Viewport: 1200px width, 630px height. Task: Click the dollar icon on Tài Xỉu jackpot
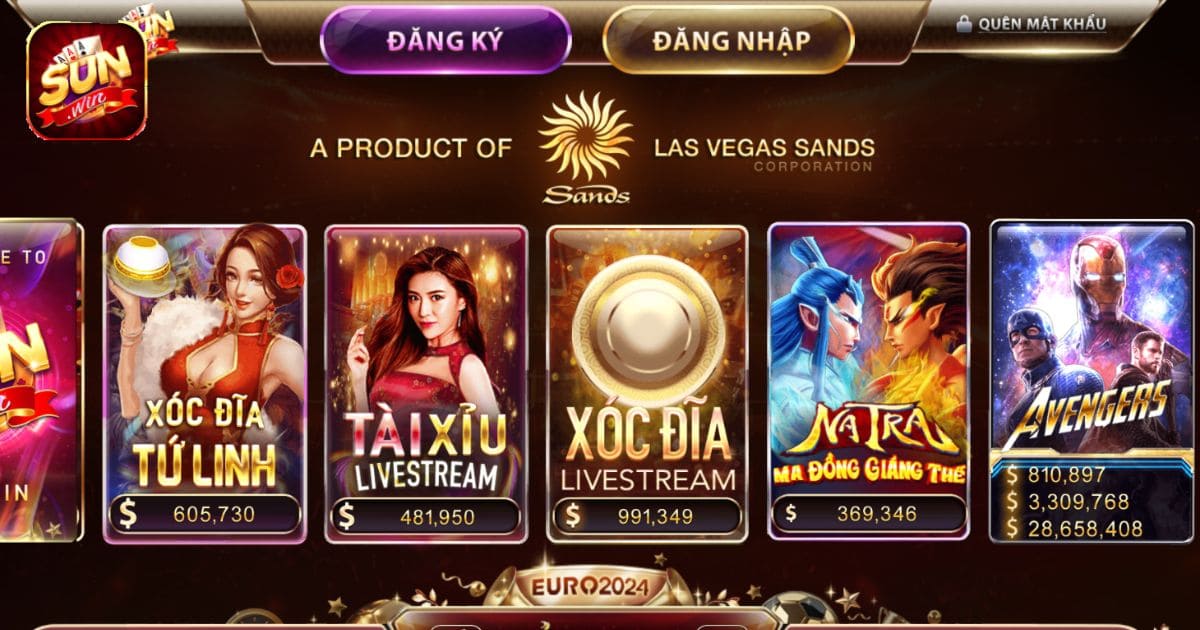347,516
